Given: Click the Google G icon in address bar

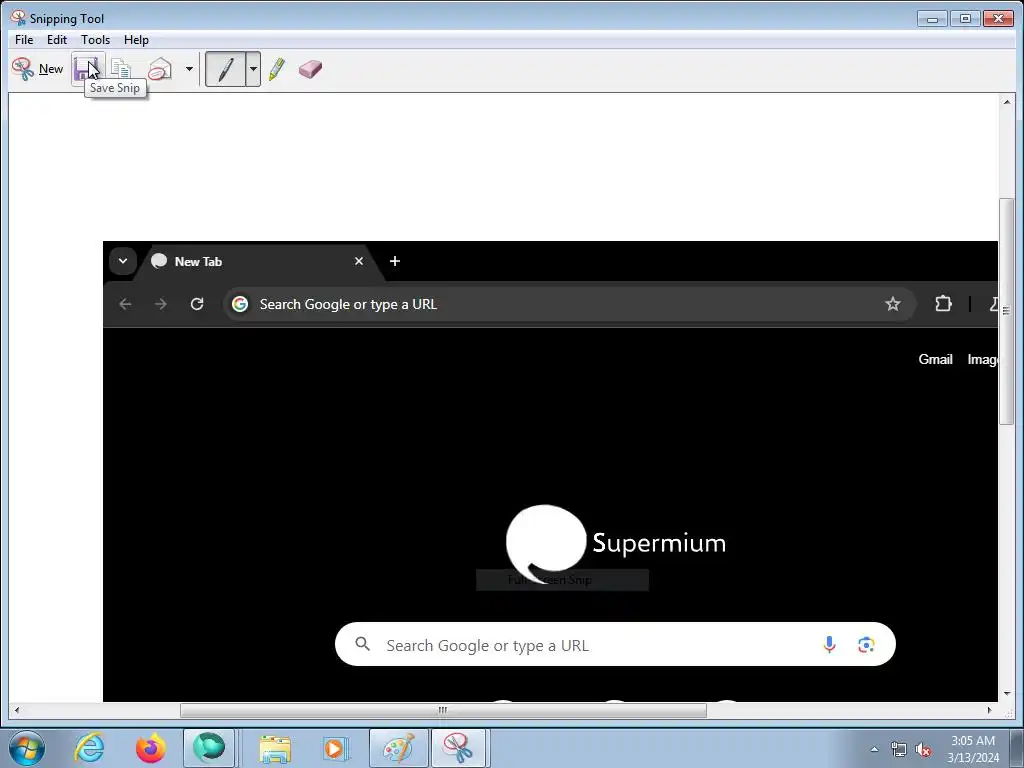Looking at the screenshot, I should pyautogui.click(x=240, y=304).
